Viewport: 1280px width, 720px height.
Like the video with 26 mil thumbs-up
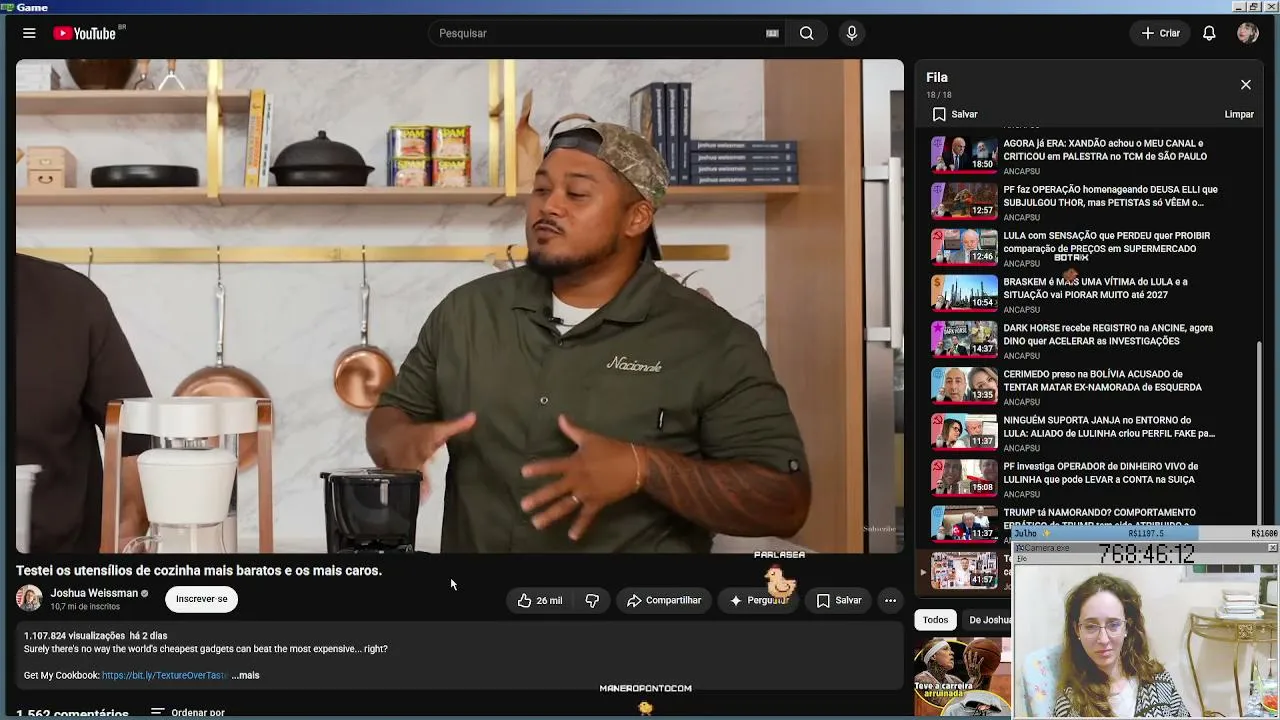541,600
